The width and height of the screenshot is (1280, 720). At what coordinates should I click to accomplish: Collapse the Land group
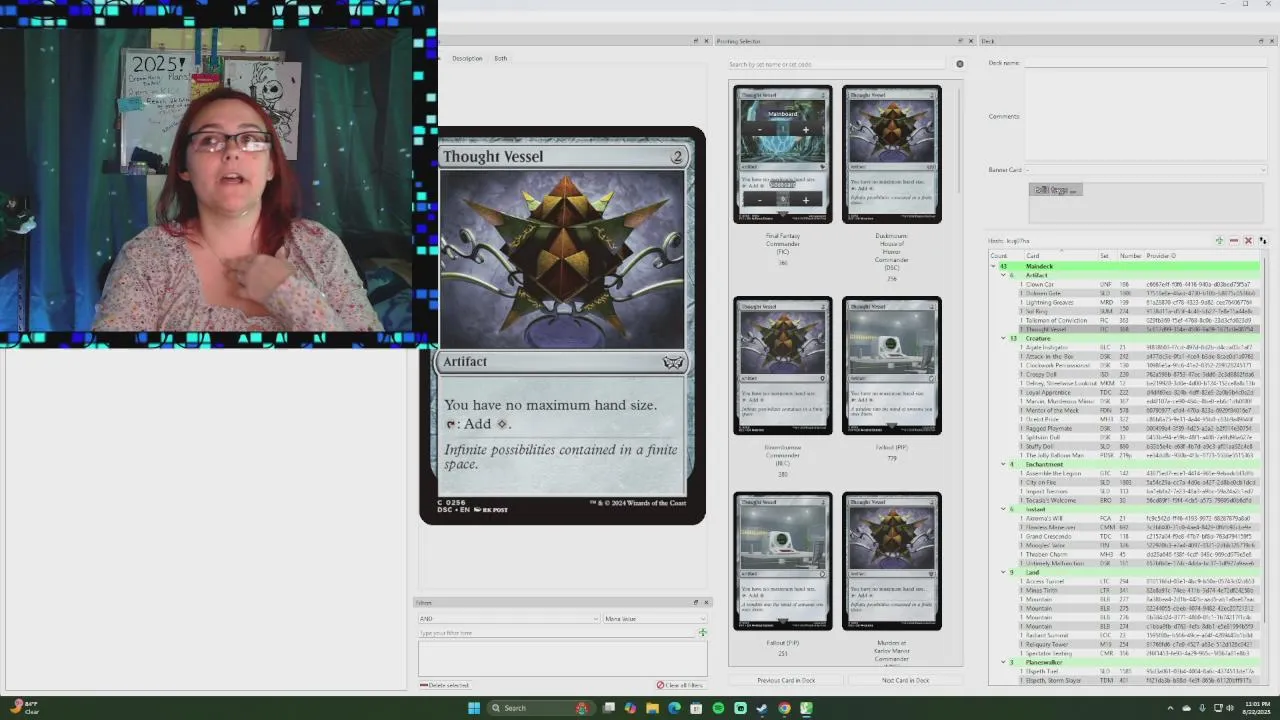(x=1003, y=572)
